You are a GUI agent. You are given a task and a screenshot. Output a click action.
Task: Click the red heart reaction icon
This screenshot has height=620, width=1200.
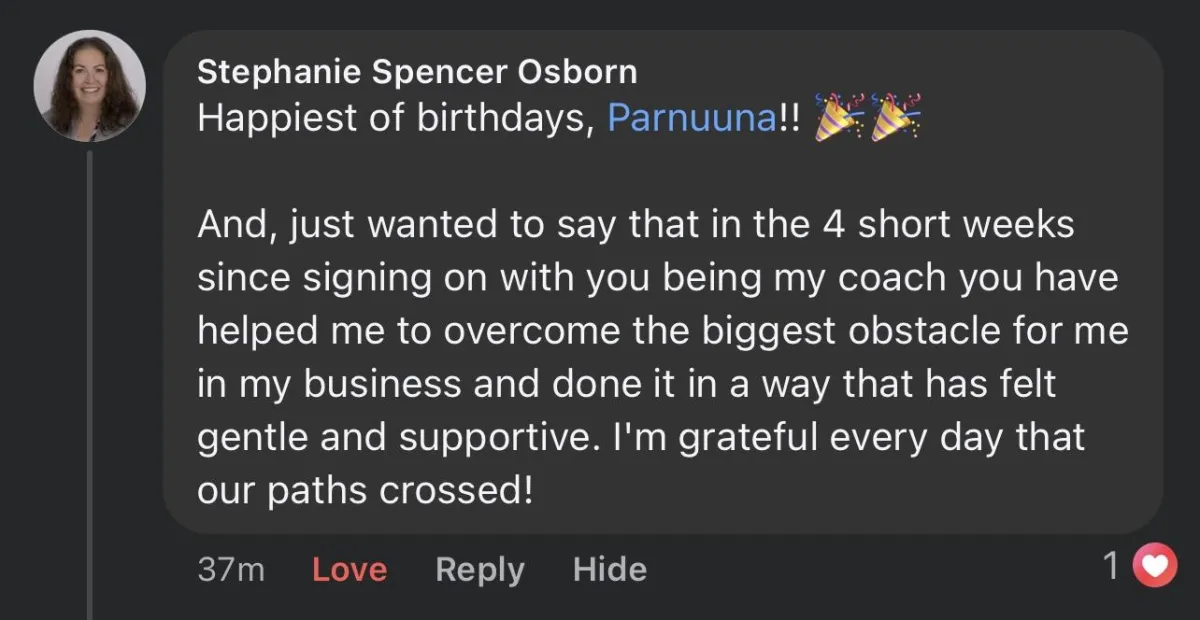tap(1154, 568)
